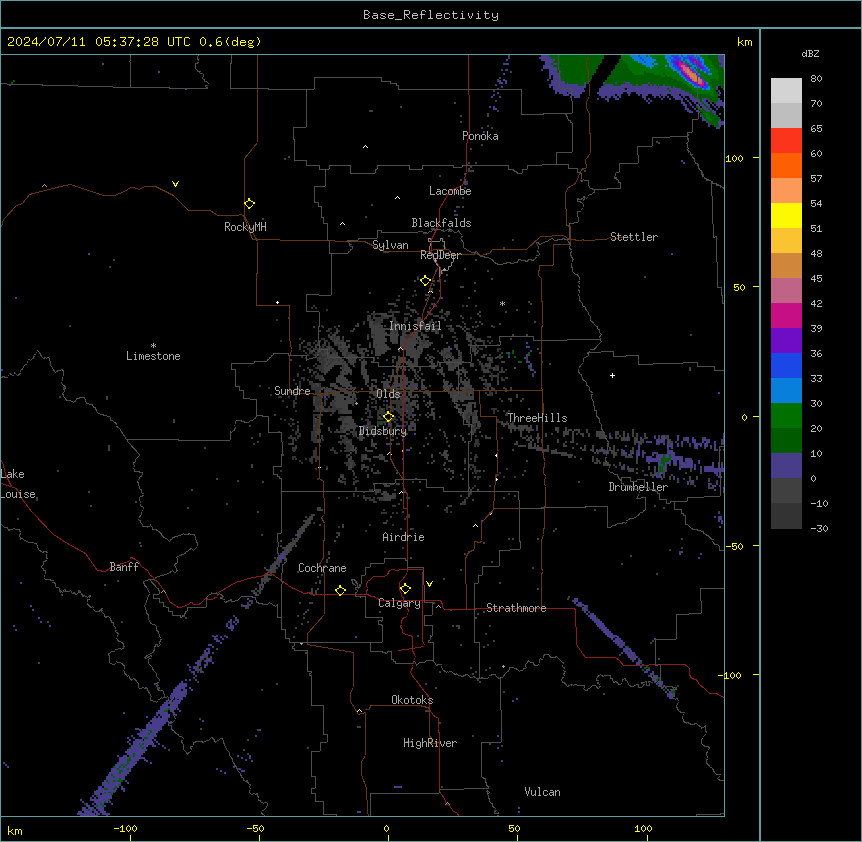Pick the purple 36-39 dBZ legend swatch

coord(786,341)
